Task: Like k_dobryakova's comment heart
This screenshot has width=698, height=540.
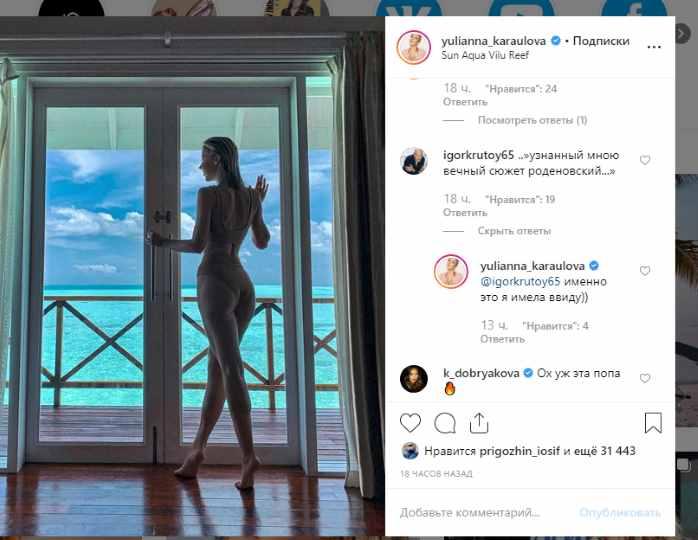Action: pyautogui.click(x=645, y=378)
